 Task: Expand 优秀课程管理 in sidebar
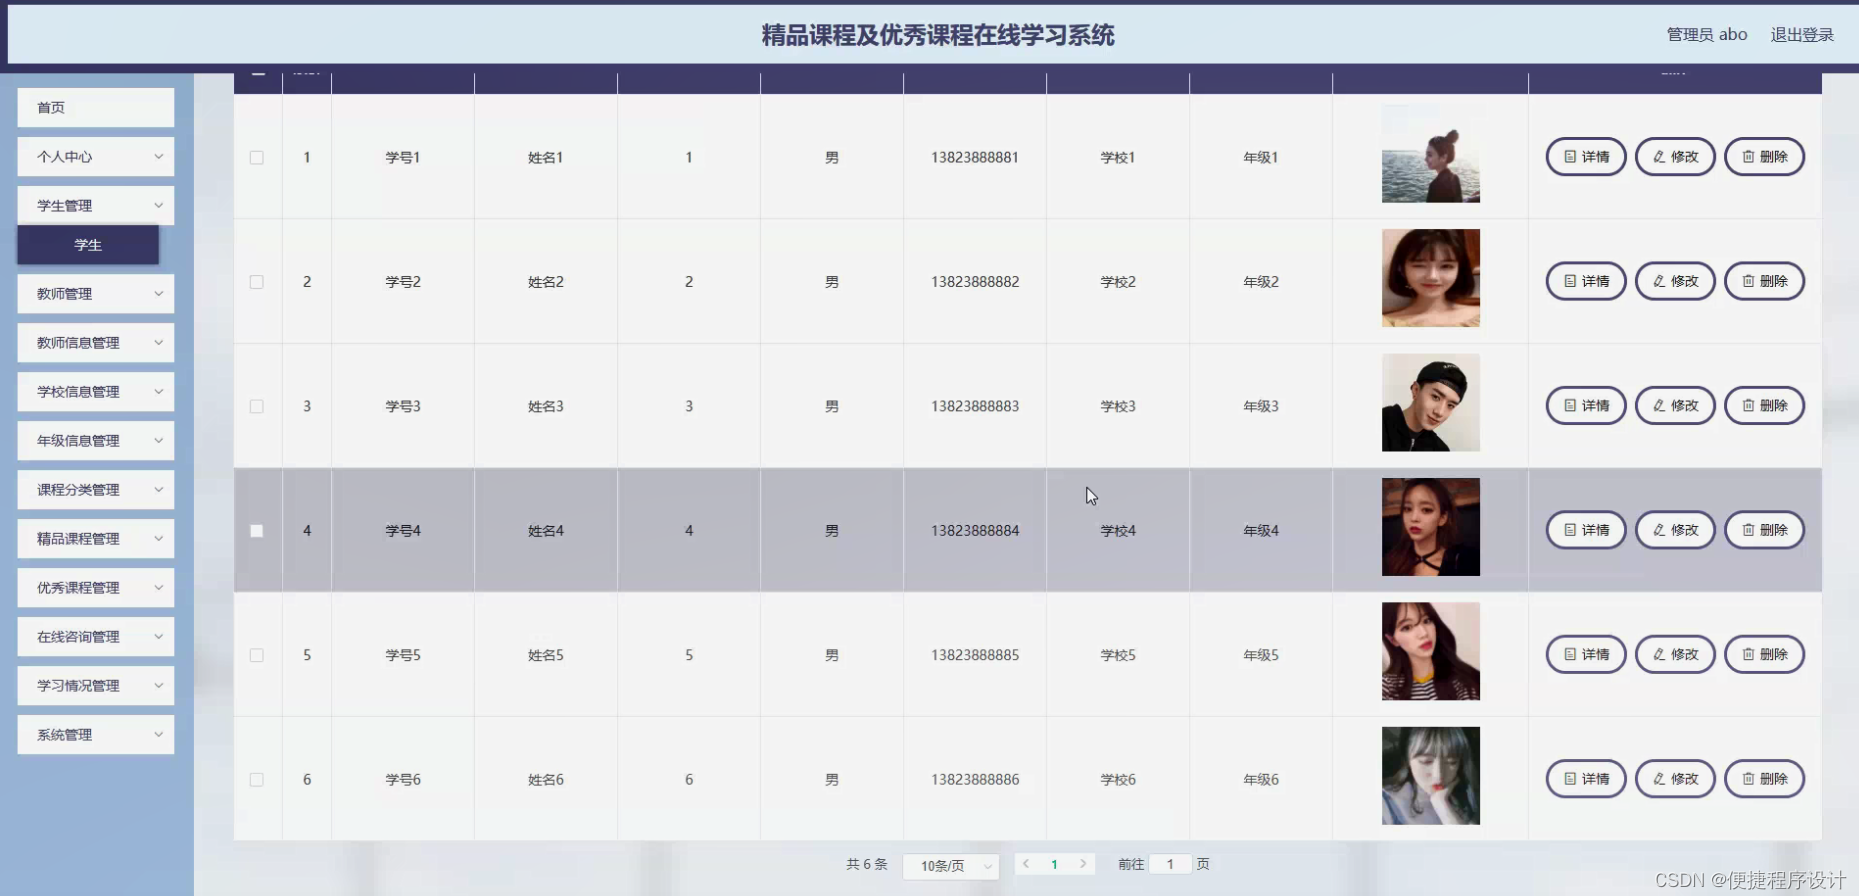click(x=96, y=588)
